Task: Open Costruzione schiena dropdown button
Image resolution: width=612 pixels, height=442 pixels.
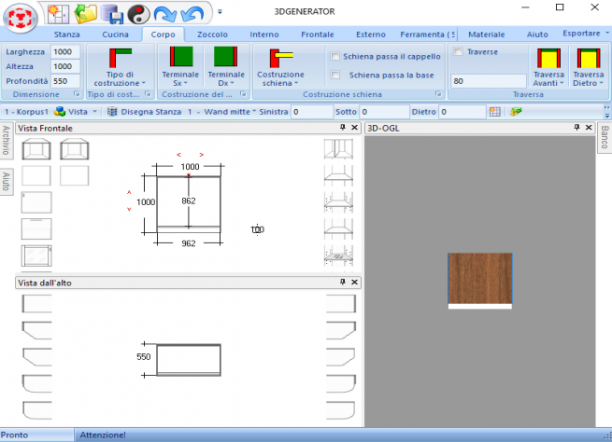Action: [280, 66]
